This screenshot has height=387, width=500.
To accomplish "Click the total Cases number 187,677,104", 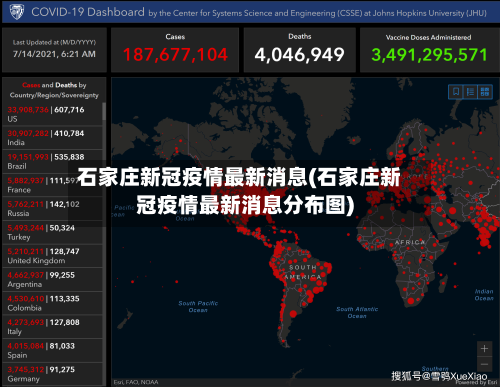I will coord(175,55).
